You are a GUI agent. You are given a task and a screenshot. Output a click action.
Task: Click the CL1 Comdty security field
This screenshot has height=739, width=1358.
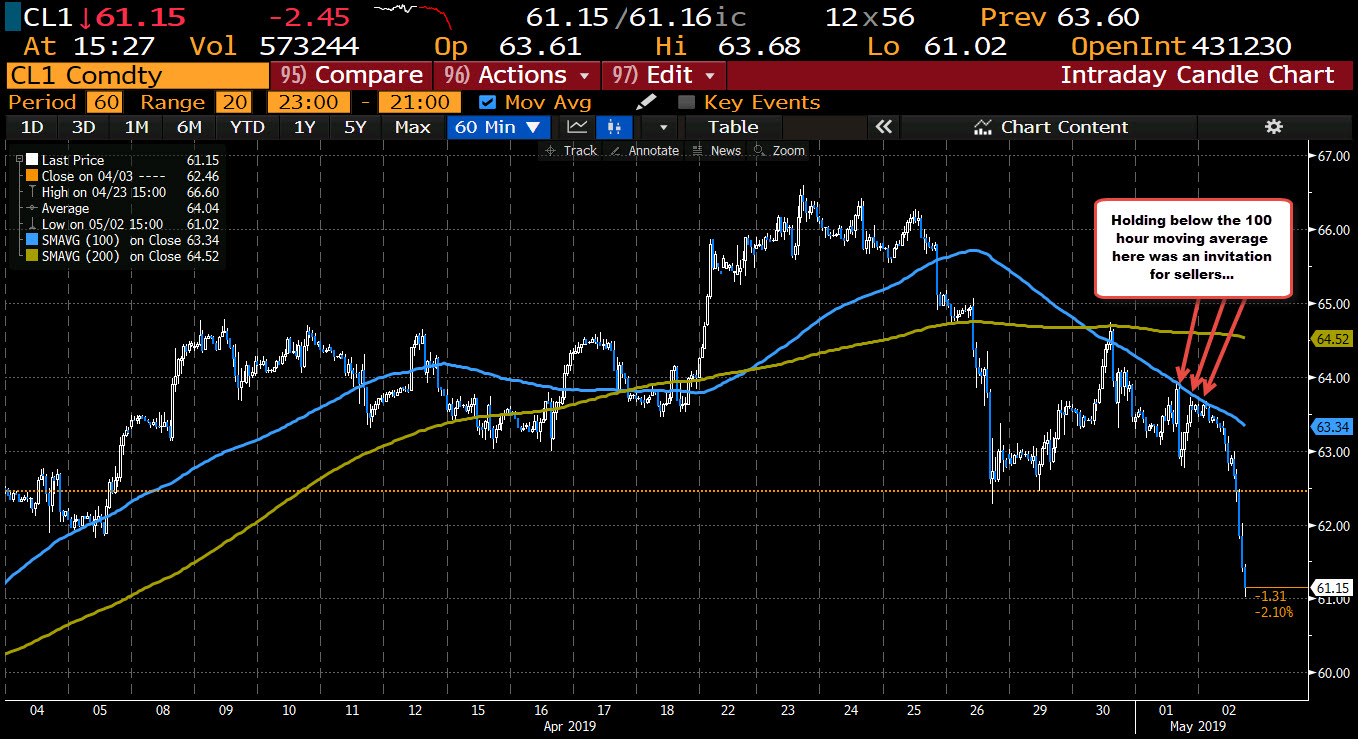(137, 75)
